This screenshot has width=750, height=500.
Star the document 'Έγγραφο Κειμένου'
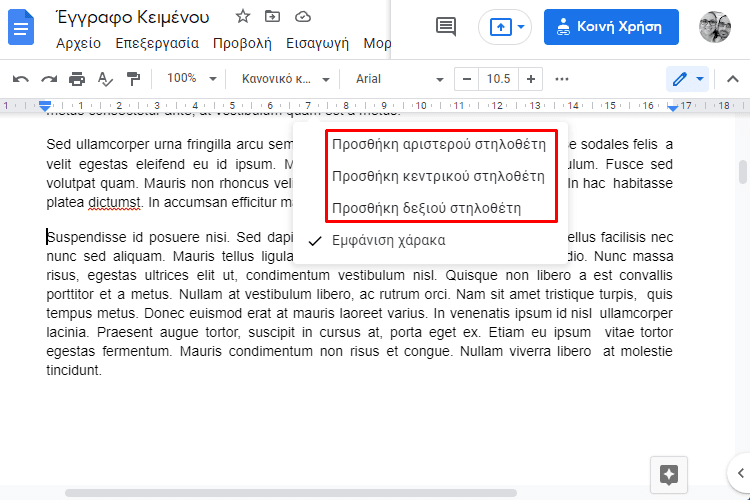[243, 17]
